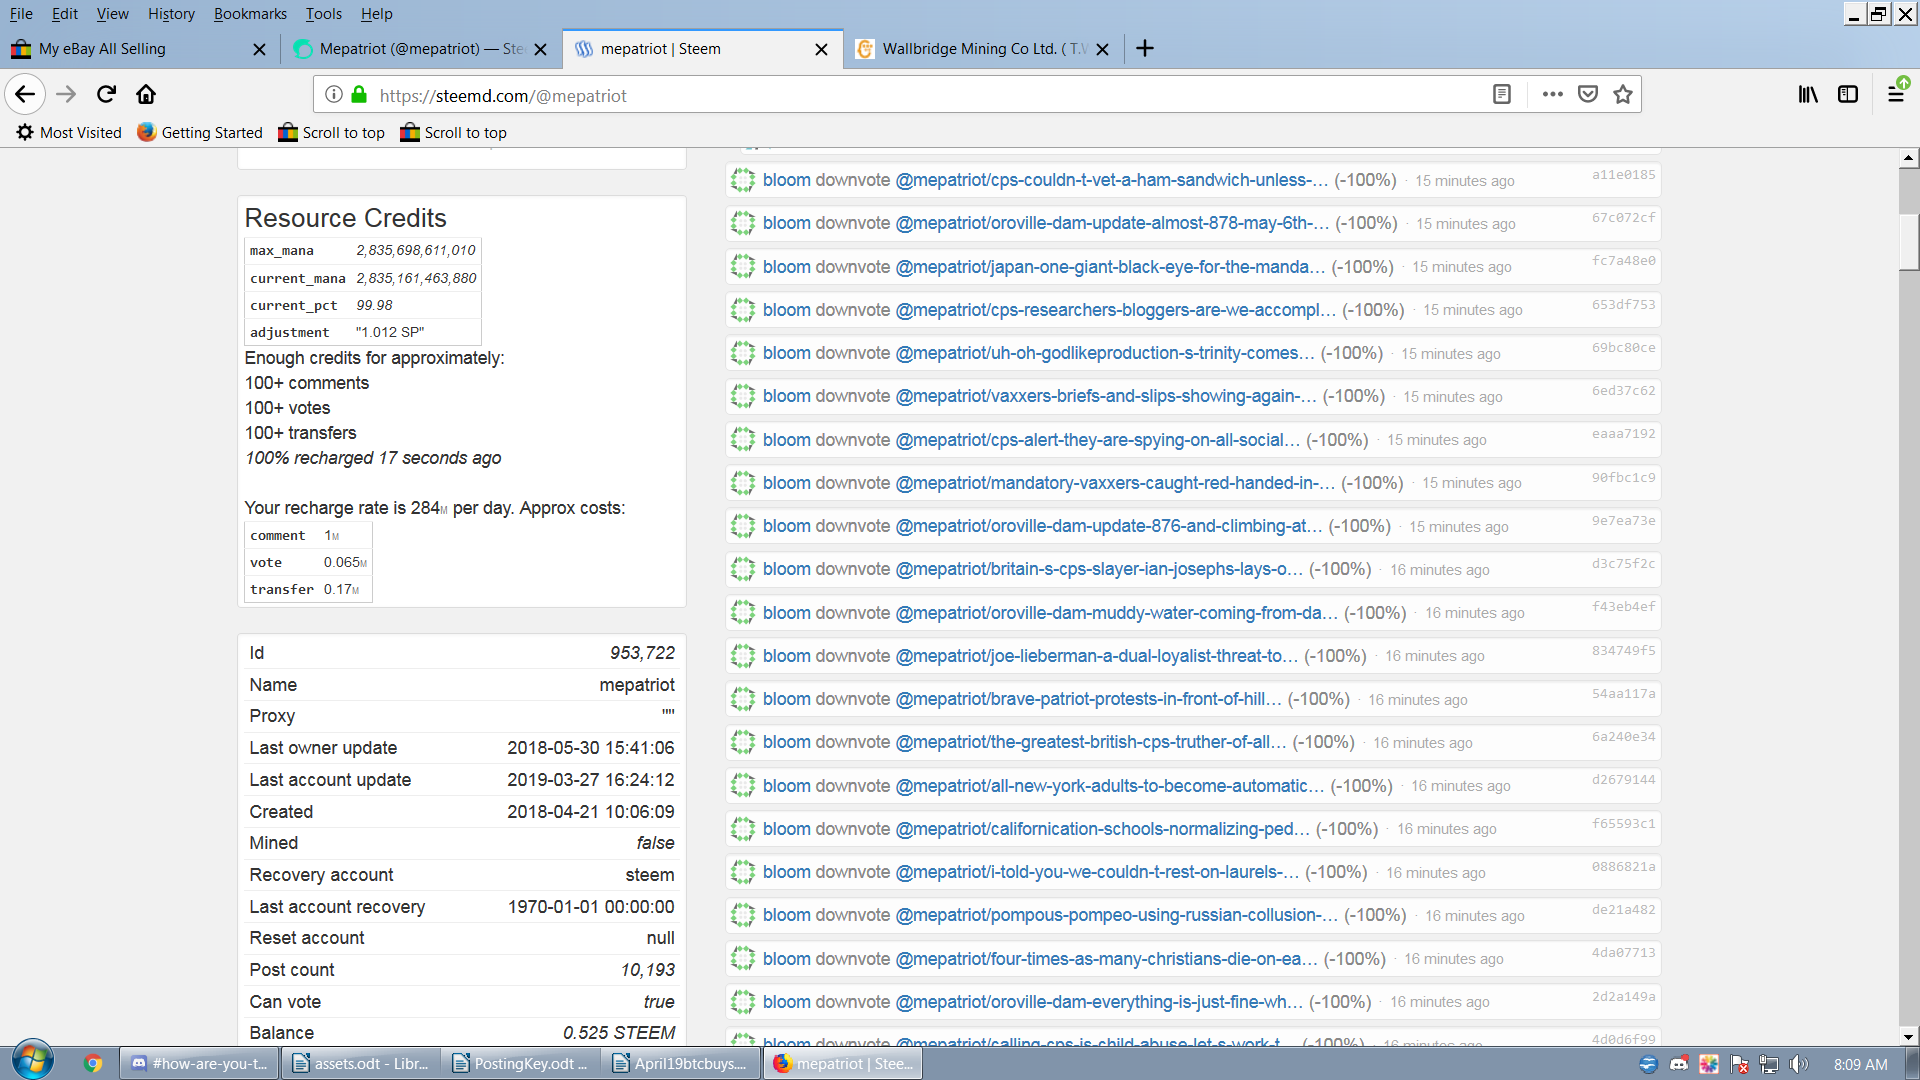Open a new tab with plus button
The height and width of the screenshot is (1080, 1920).
[x=1145, y=48]
